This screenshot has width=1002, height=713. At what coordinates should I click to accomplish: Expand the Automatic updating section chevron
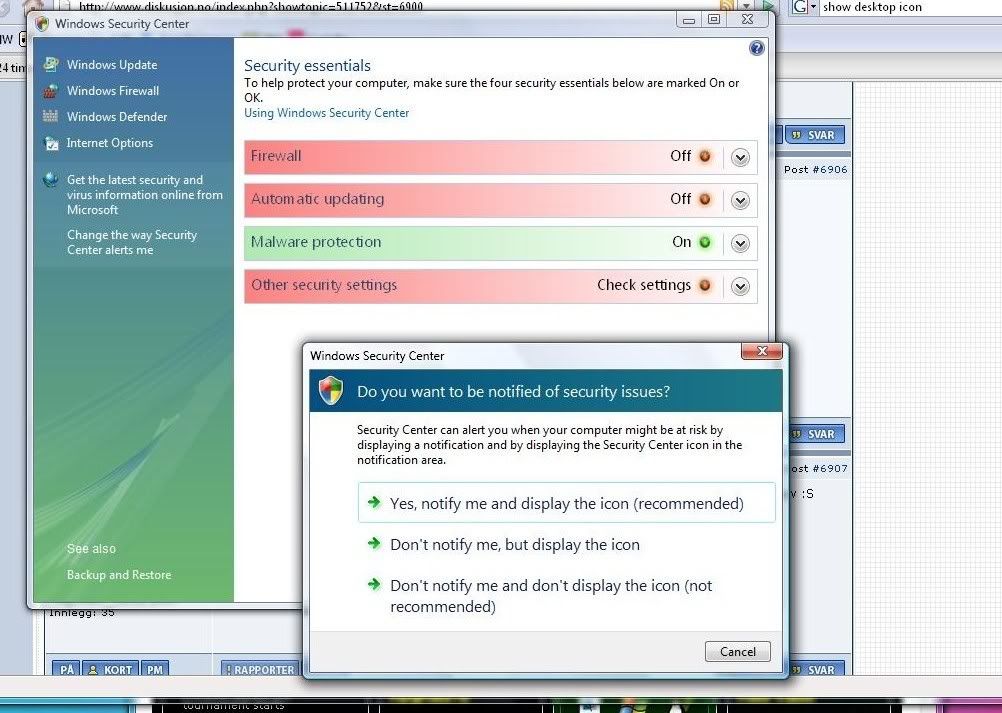pyautogui.click(x=740, y=201)
